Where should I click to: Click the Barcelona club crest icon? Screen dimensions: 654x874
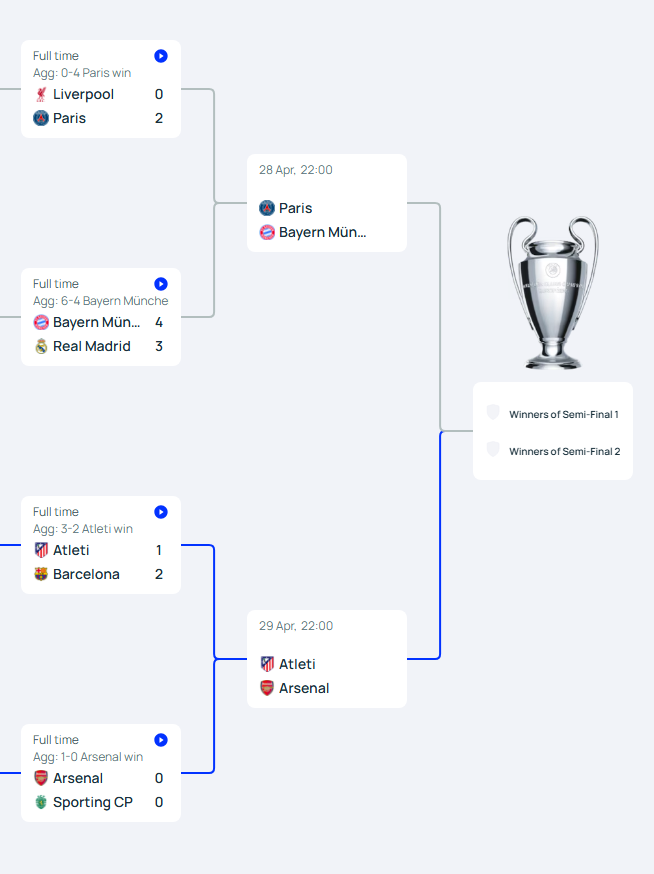click(x=41, y=574)
